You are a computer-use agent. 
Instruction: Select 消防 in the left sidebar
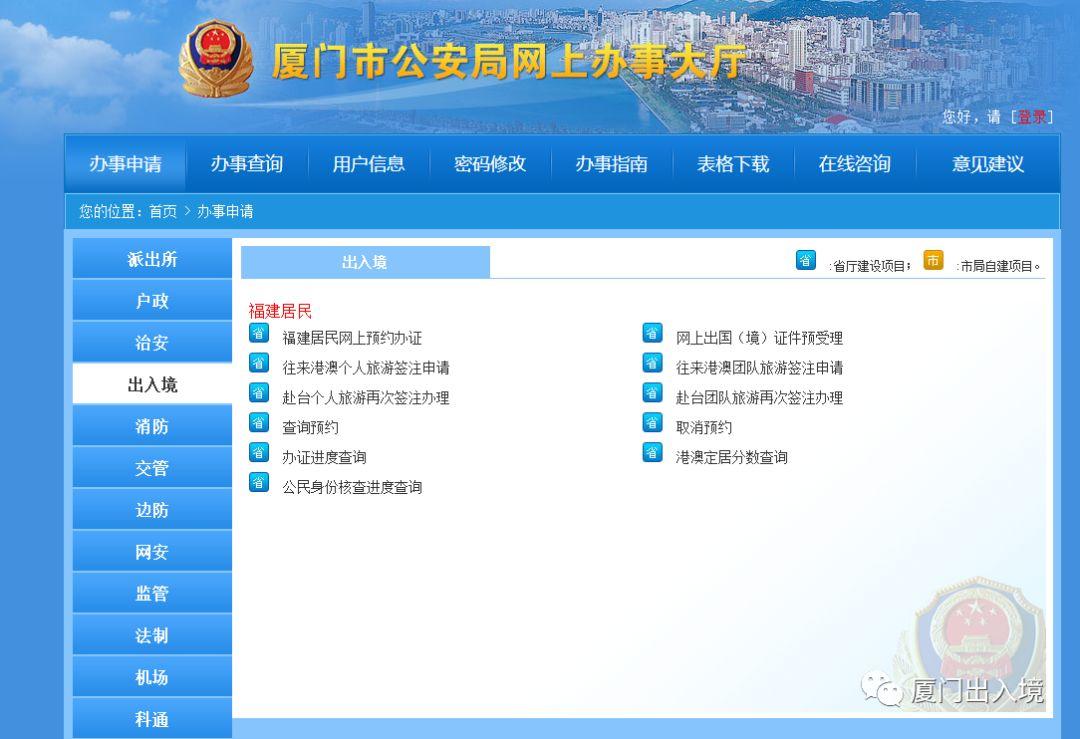point(152,426)
